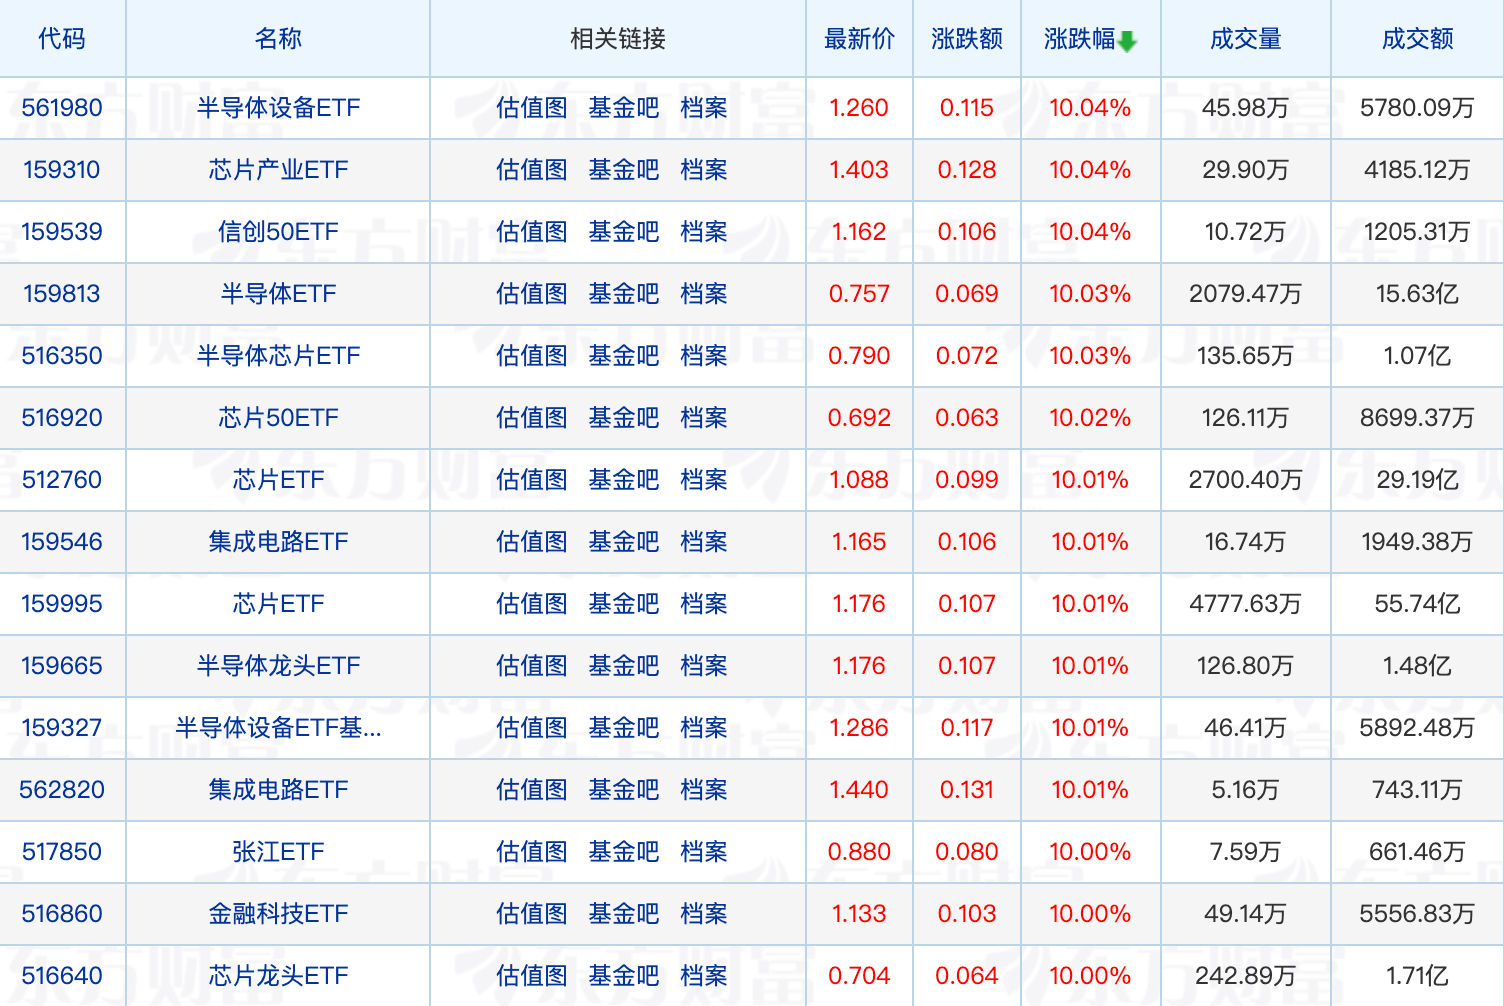This screenshot has width=1504, height=1006.
Task: Sort by the green 涨跌幅 down-arrow icon
Action: coord(1127,41)
